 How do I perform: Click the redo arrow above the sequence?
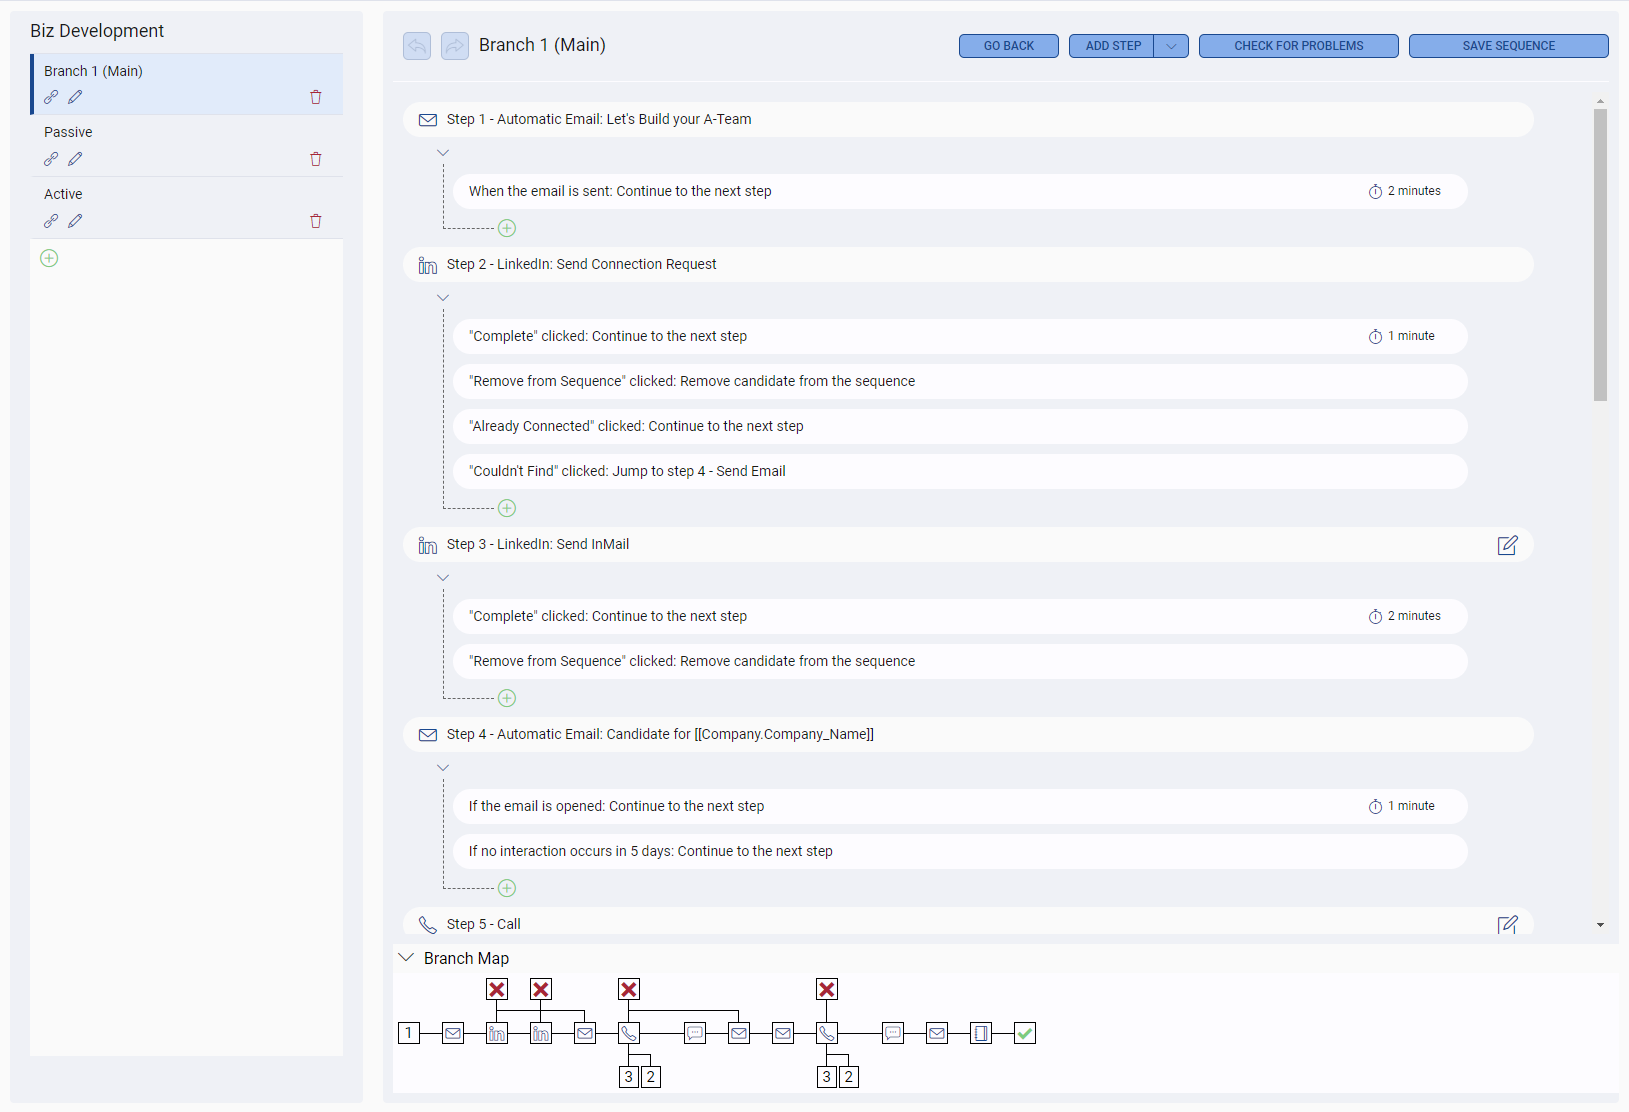click(455, 45)
